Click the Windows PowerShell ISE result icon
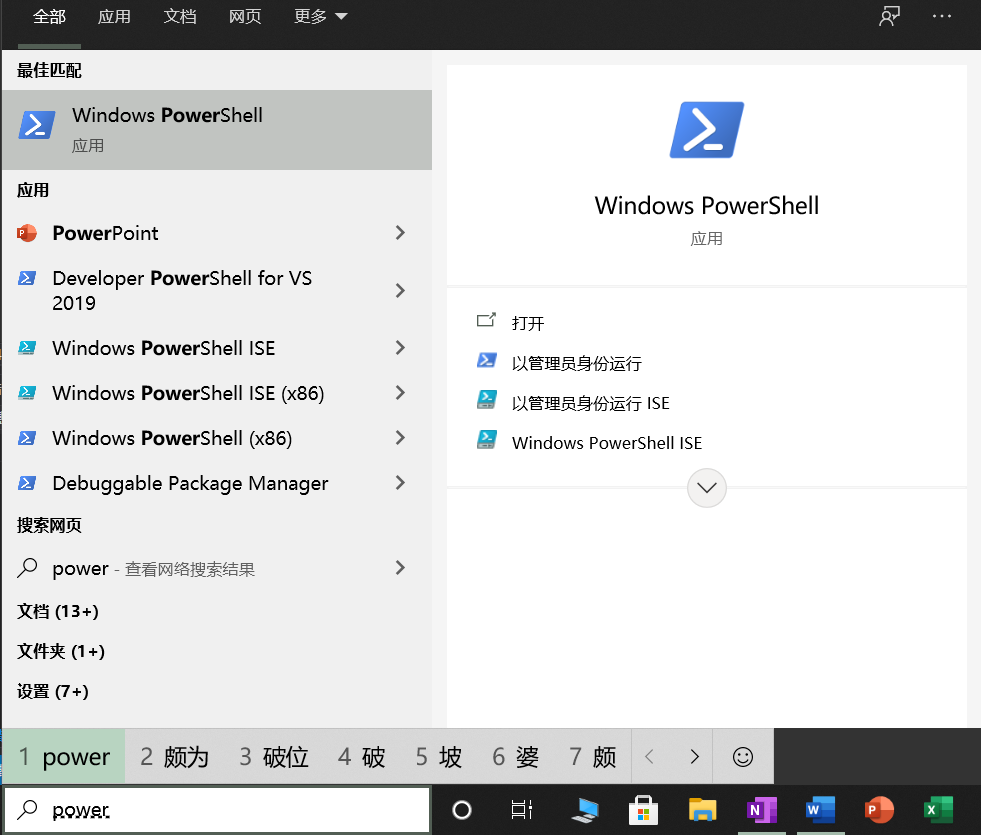 27,348
